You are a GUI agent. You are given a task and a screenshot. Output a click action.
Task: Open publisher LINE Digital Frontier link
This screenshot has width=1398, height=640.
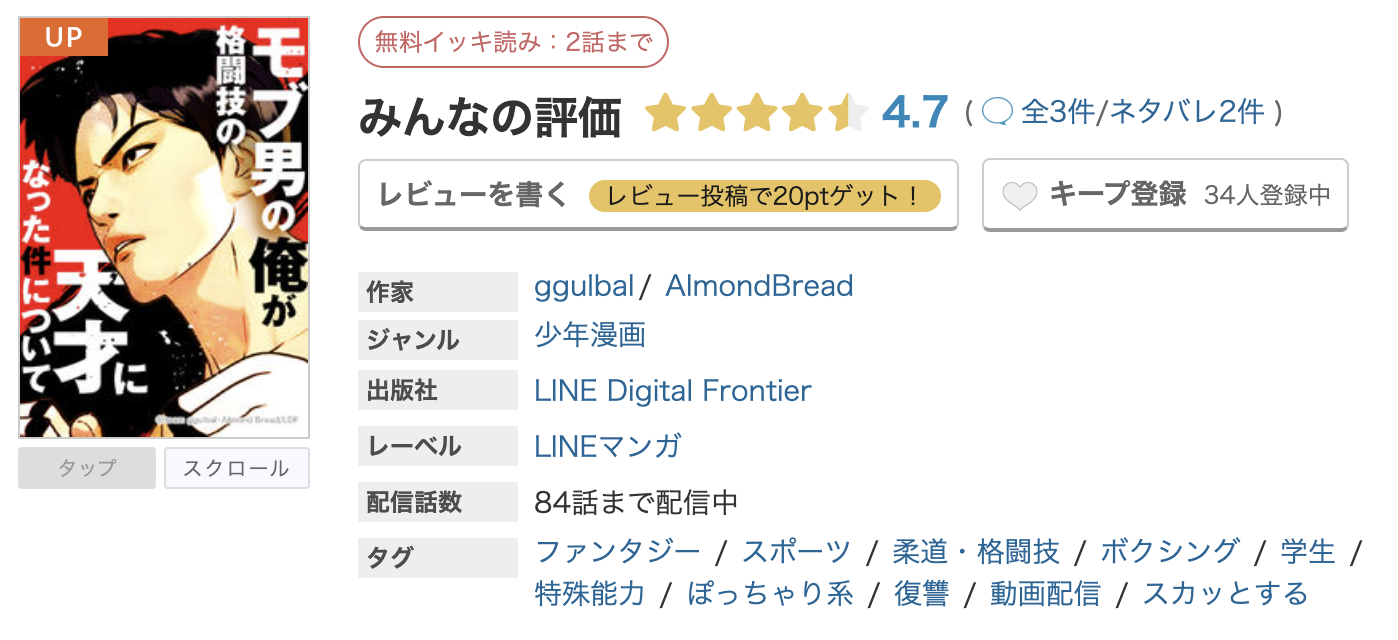point(673,391)
